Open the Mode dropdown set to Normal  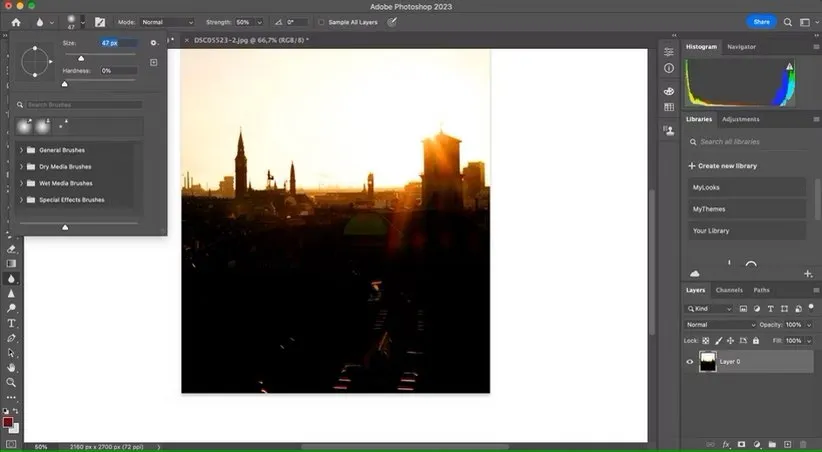click(166, 21)
